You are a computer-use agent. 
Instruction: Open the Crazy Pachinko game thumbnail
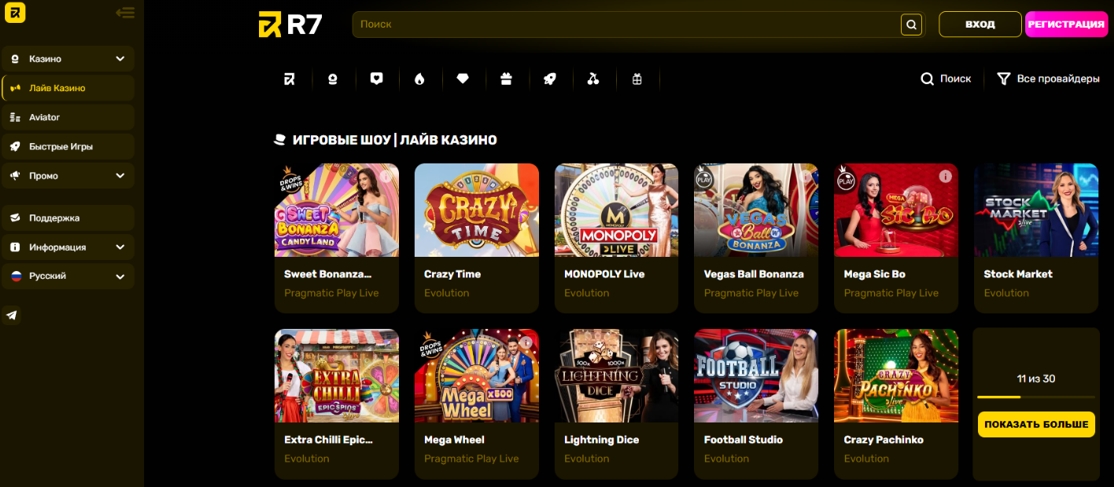(x=896, y=376)
